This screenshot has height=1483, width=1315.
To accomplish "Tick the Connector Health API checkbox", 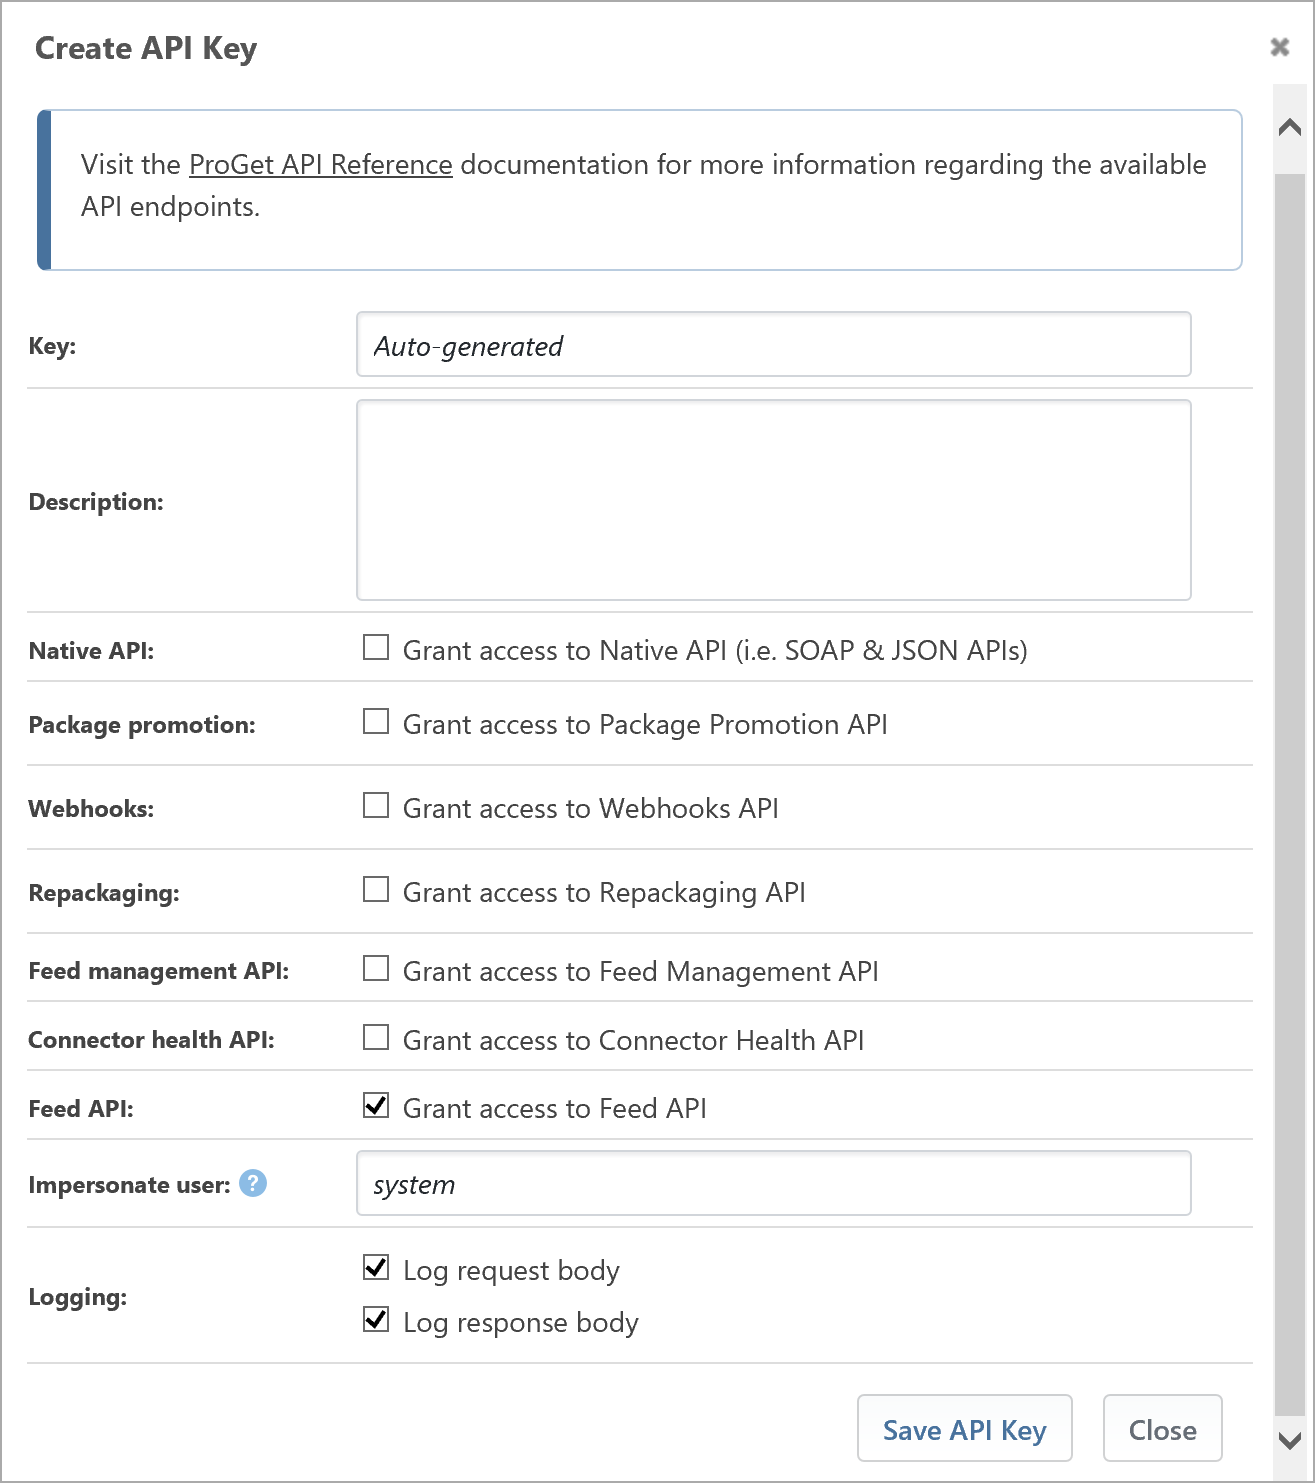I will (376, 1037).
